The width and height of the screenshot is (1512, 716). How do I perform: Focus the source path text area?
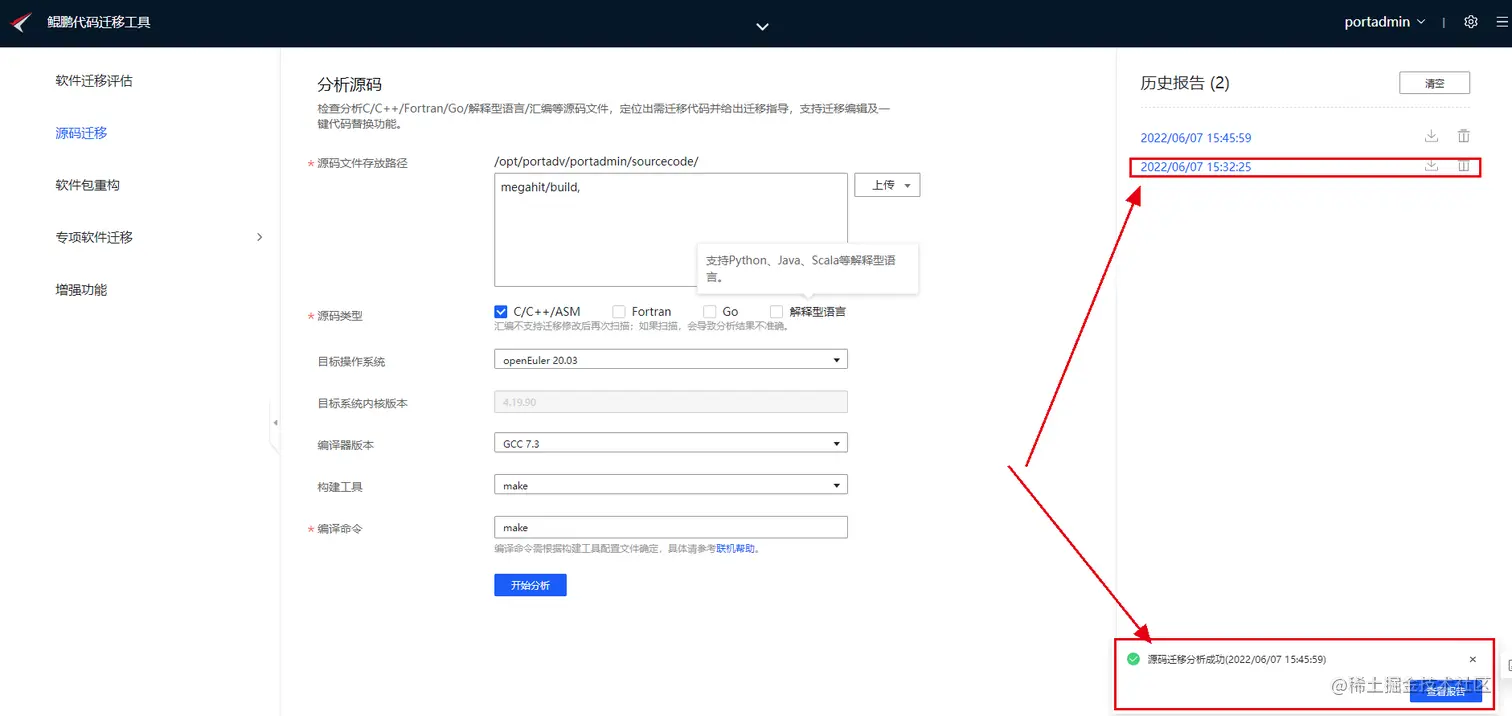click(x=671, y=230)
